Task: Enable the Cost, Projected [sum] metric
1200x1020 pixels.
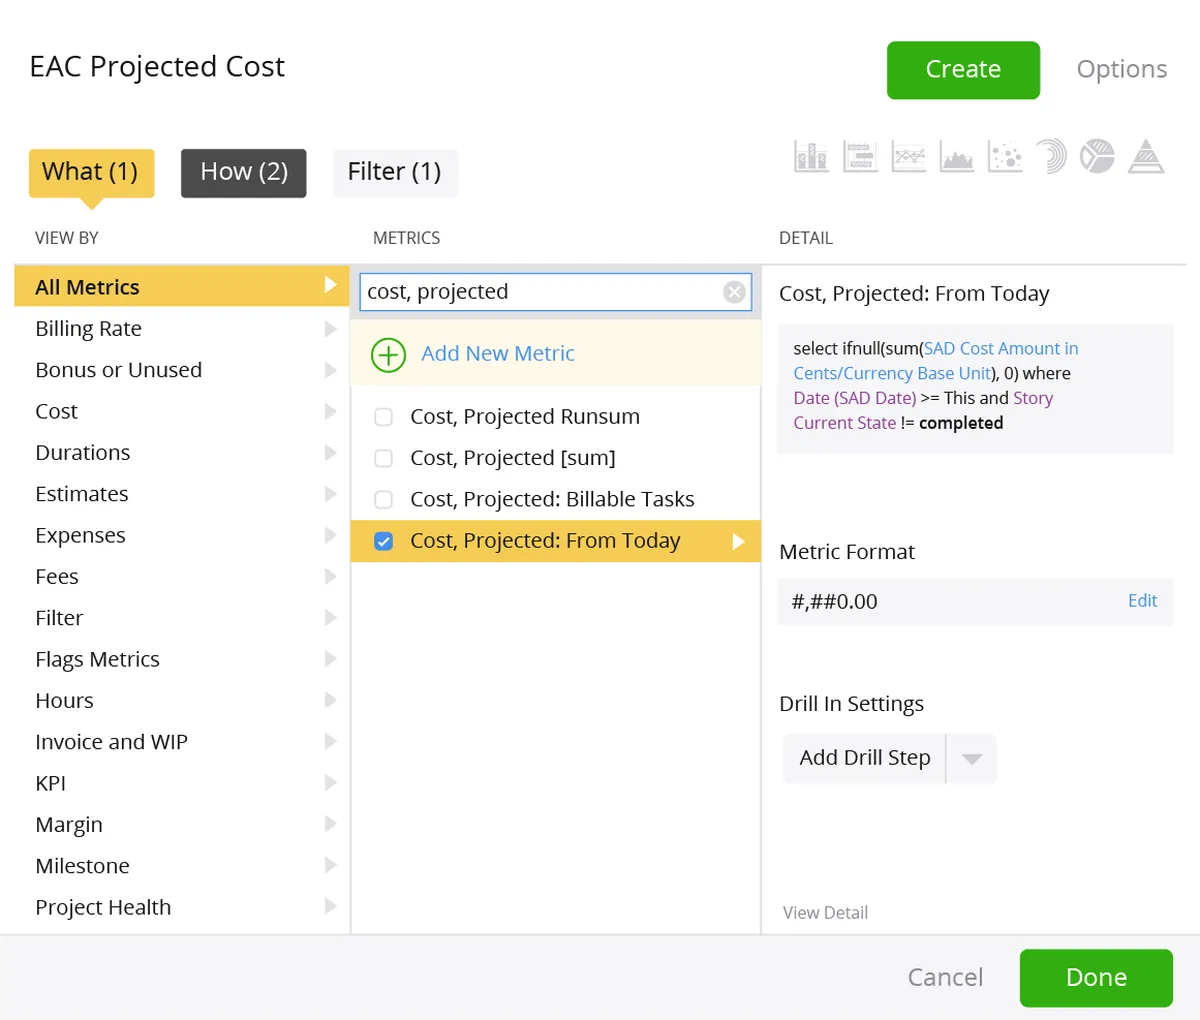Action: tap(383, 458)
